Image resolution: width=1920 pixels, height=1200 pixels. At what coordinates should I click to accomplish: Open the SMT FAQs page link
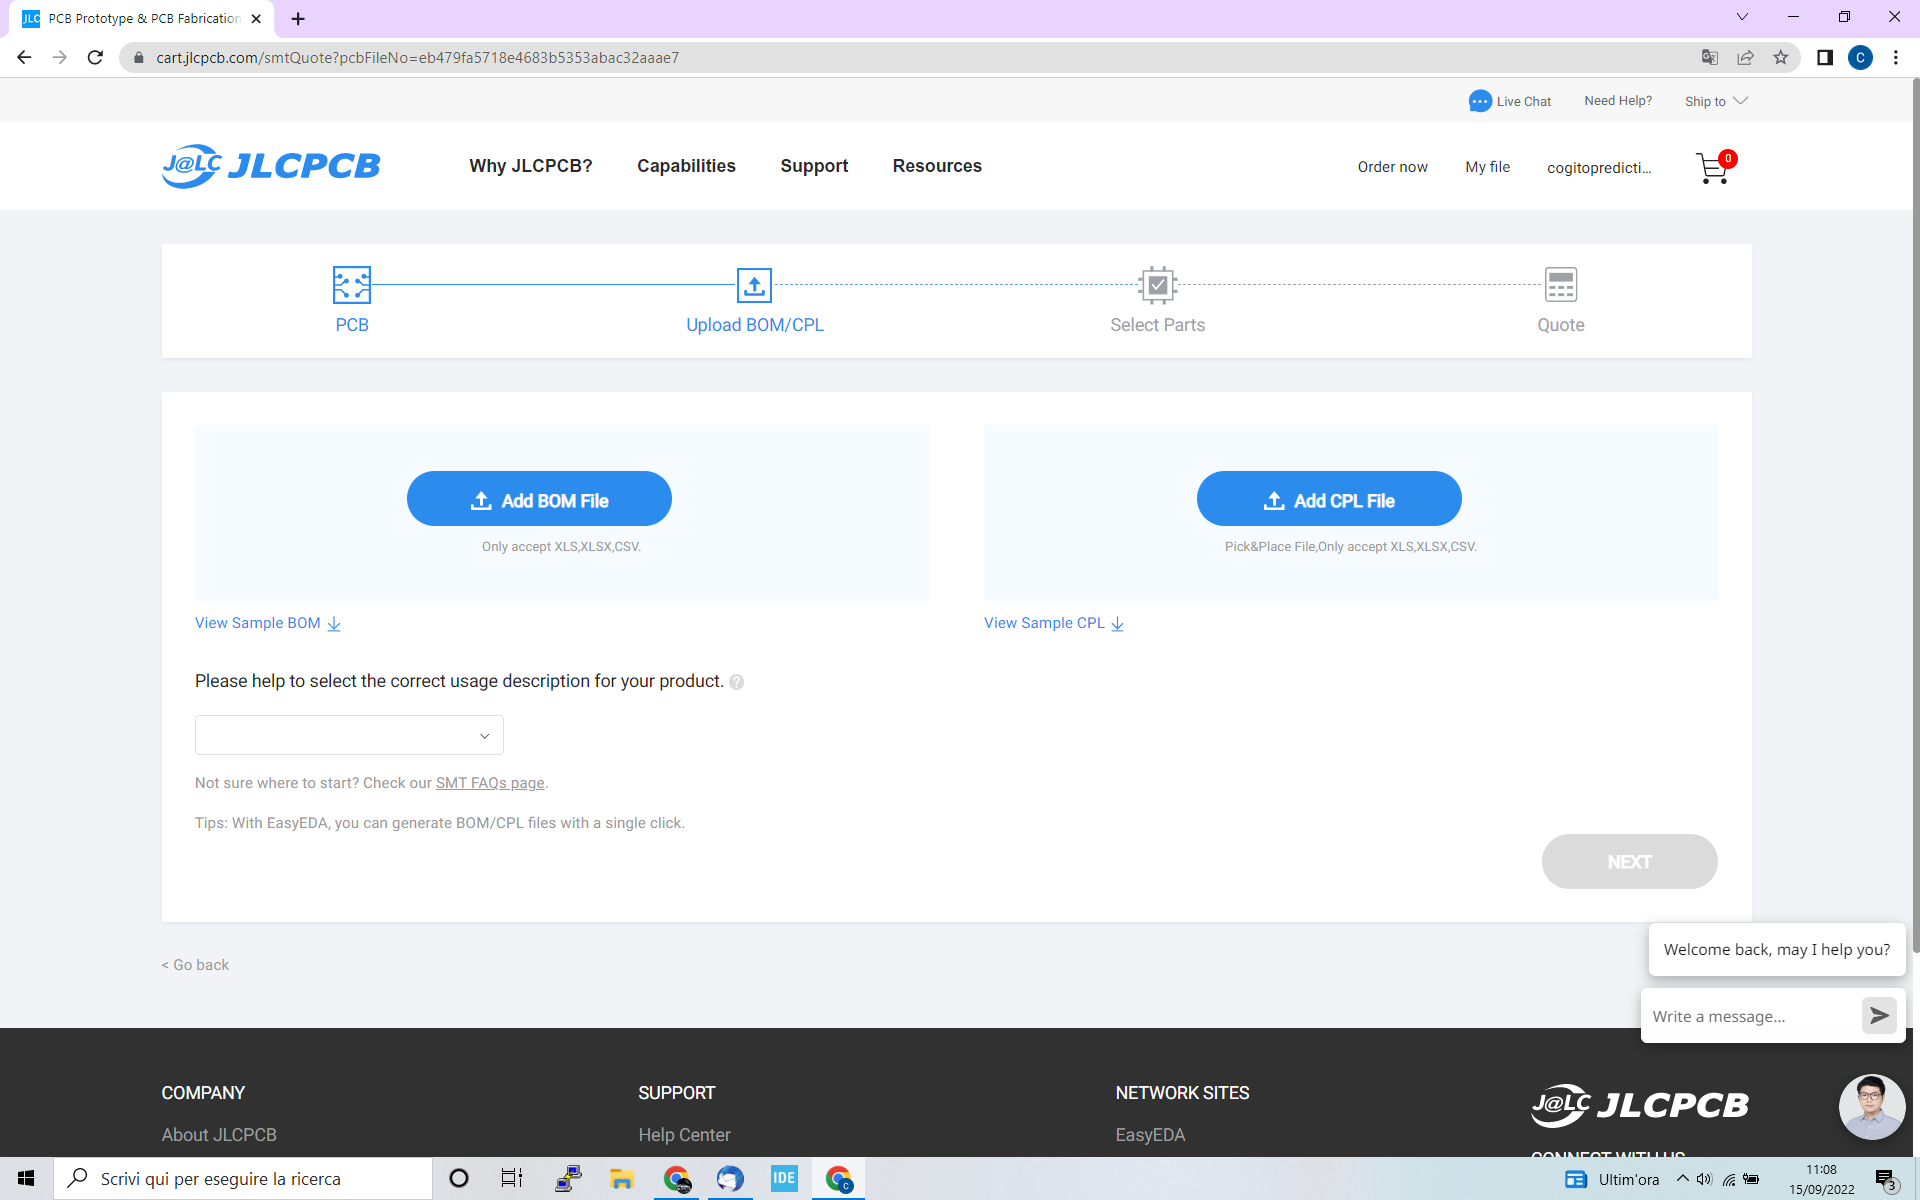pyautogui.click(x=489, y=782)
